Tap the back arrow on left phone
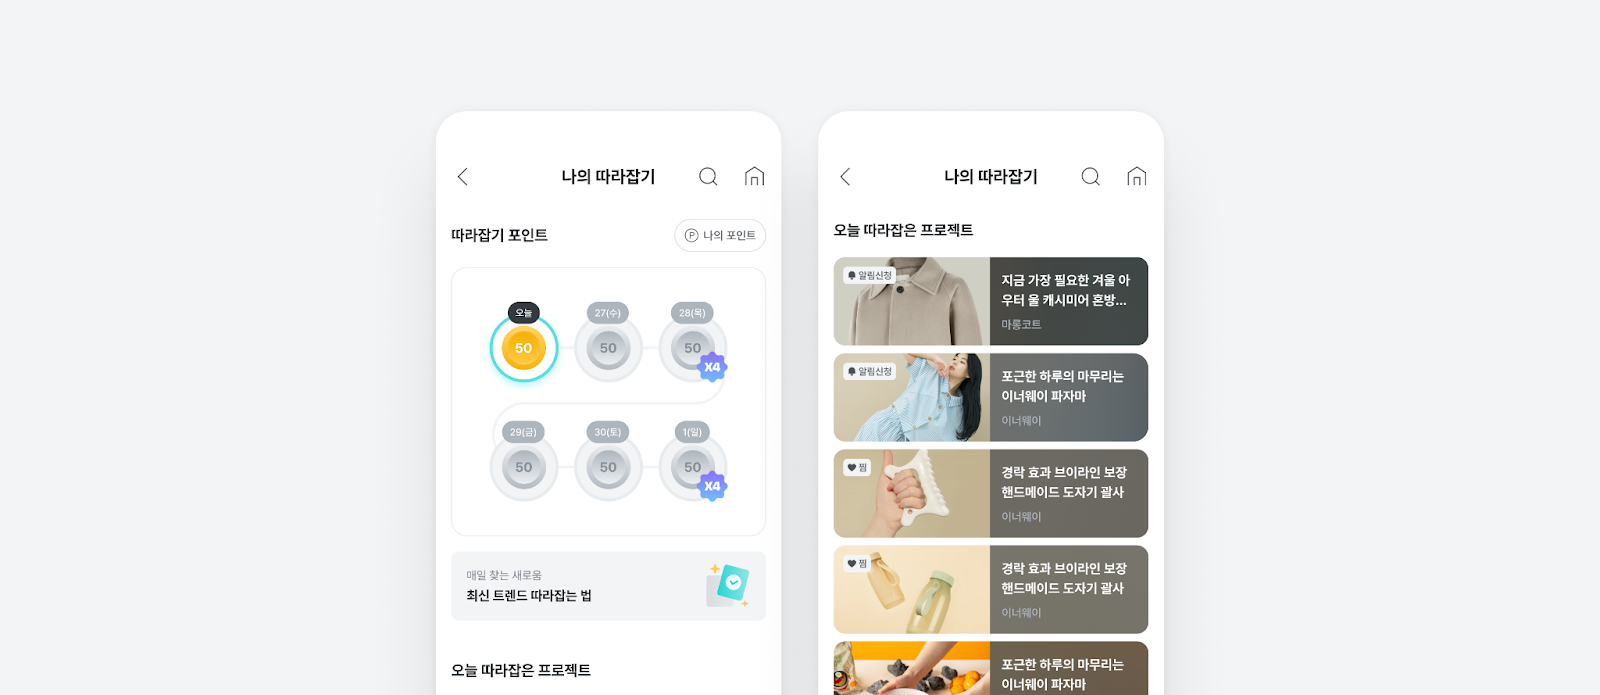The height and width of the screenshot is (695, 1600). (462, 177)
